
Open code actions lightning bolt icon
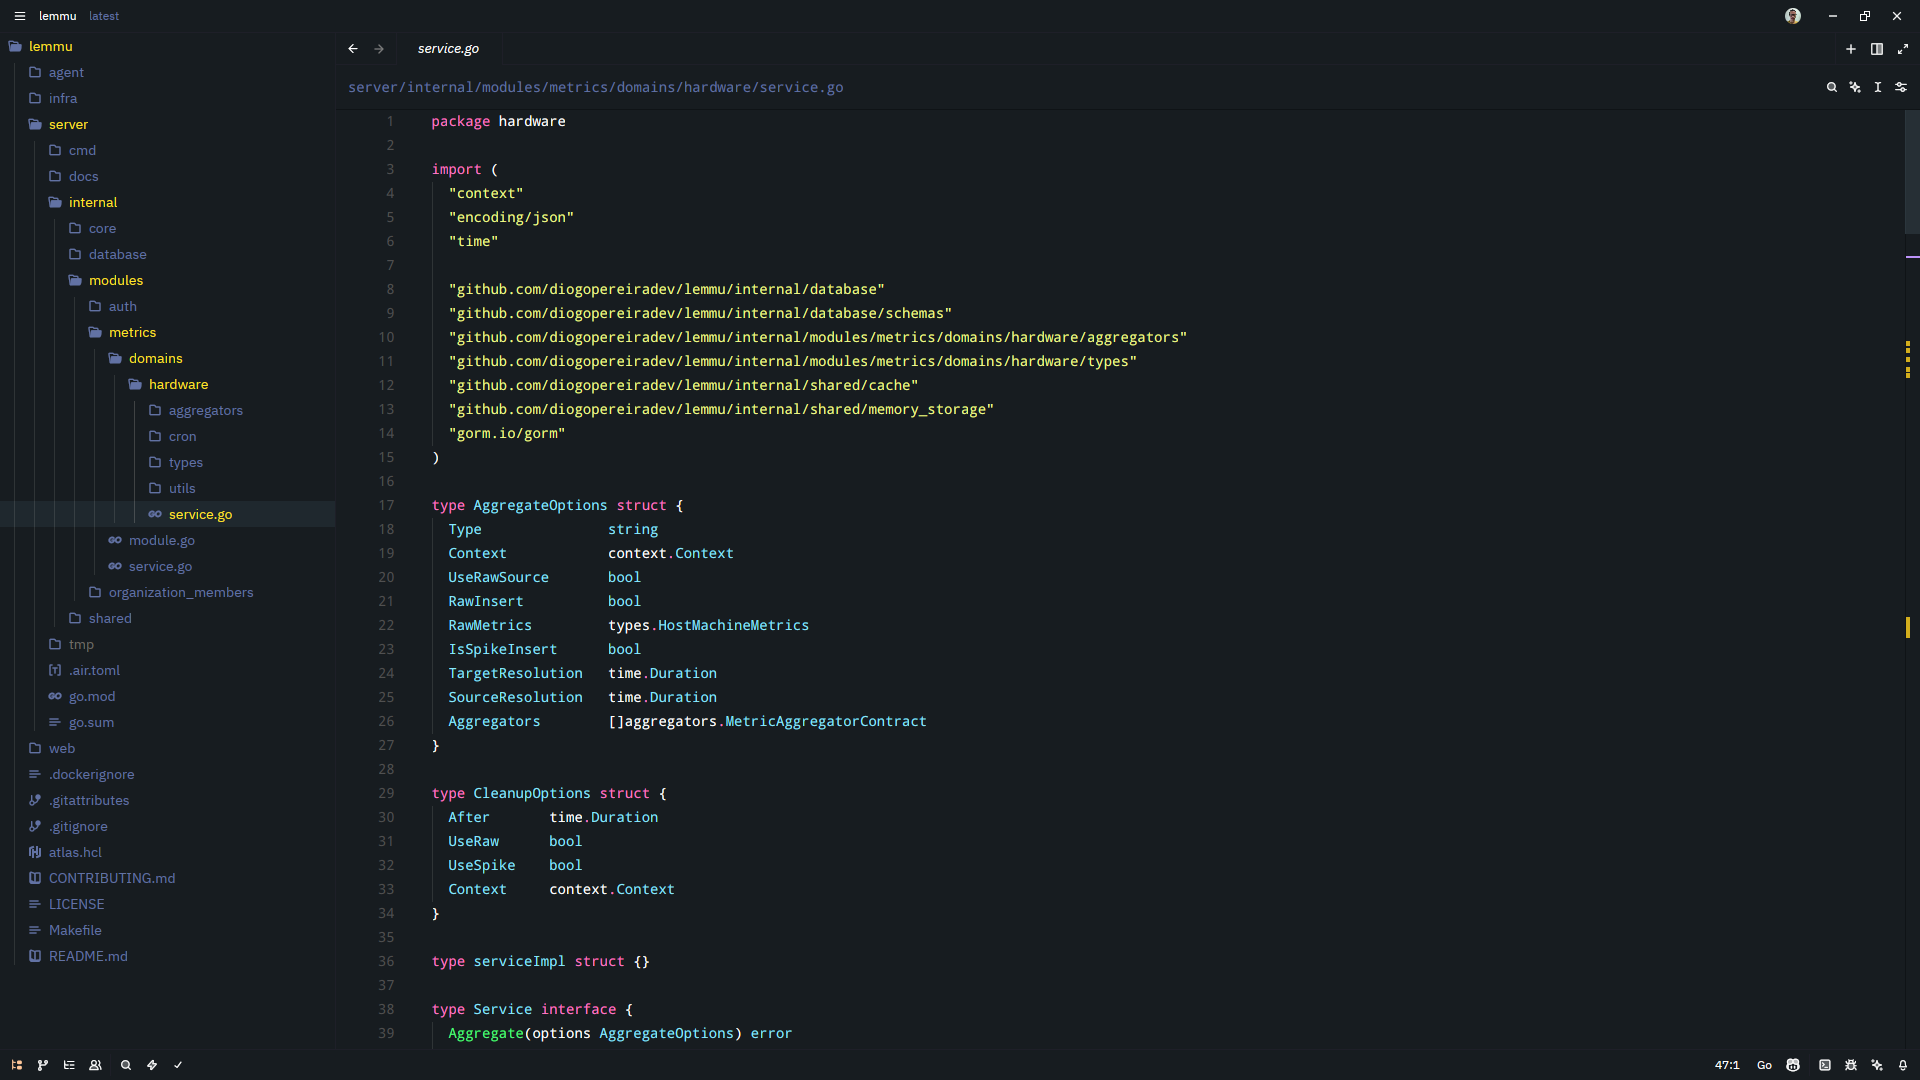(152, 1065)
